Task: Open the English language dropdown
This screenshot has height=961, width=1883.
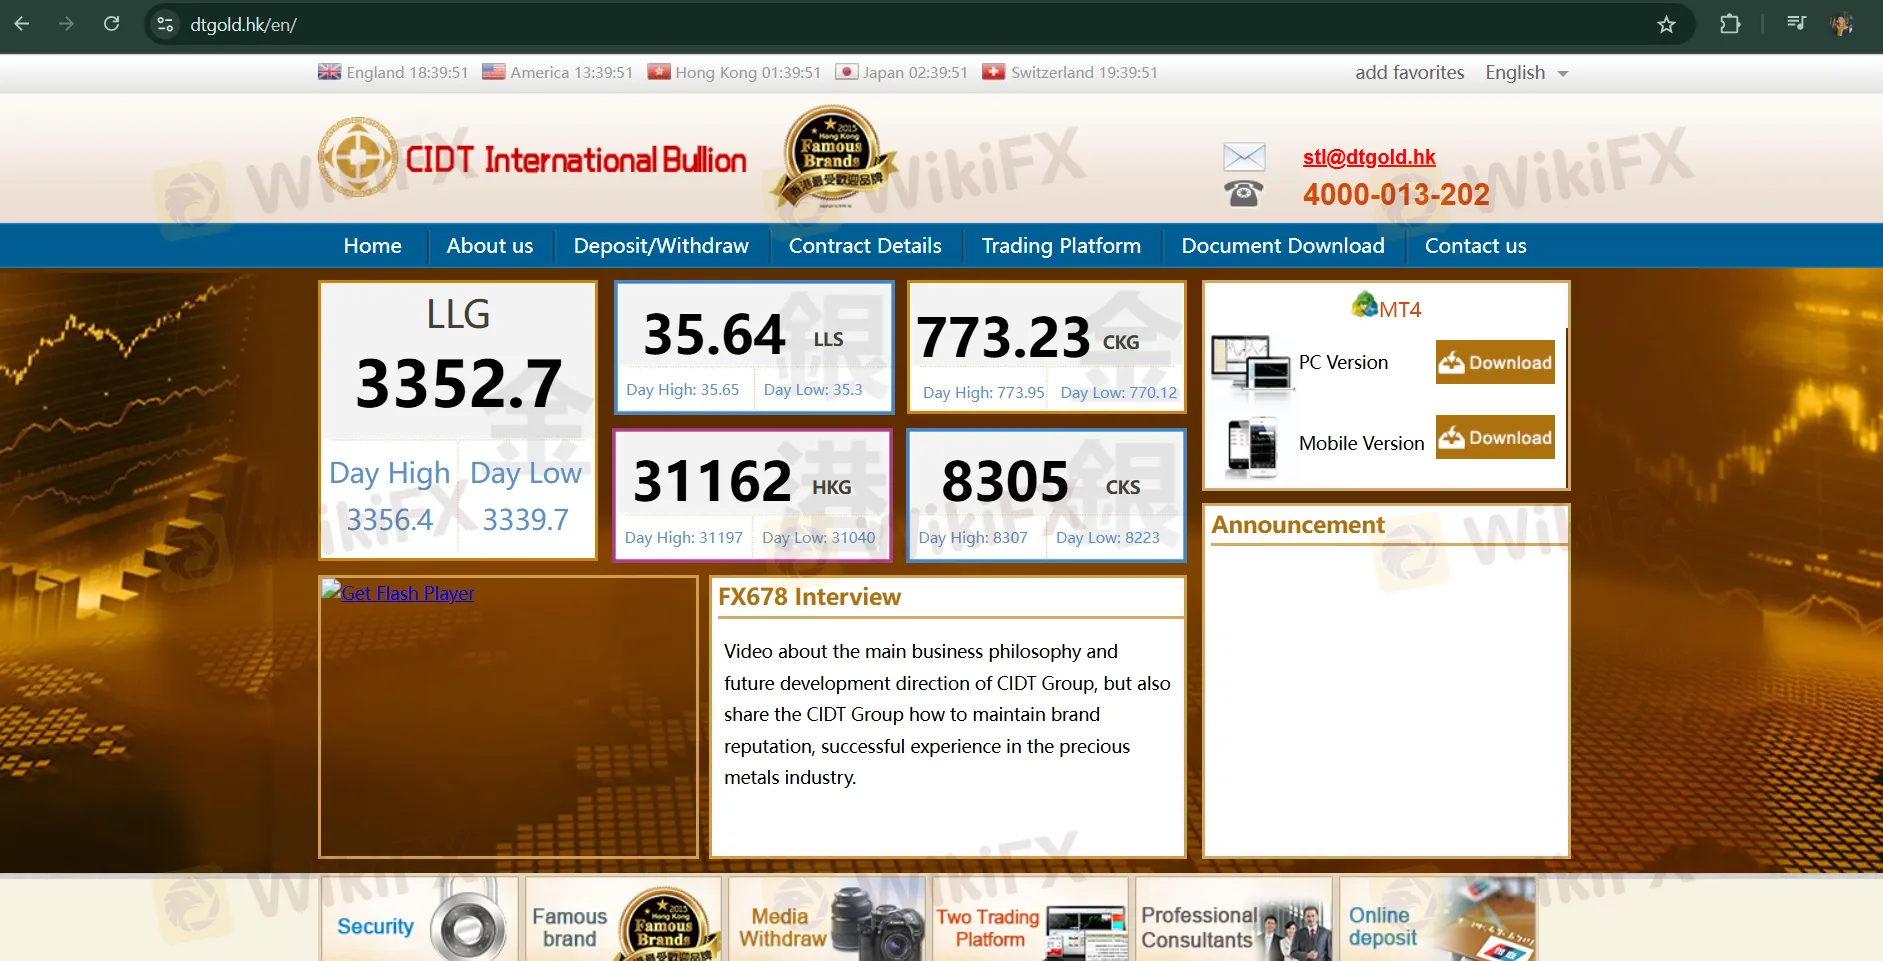Action: (x=1526, y=73)
